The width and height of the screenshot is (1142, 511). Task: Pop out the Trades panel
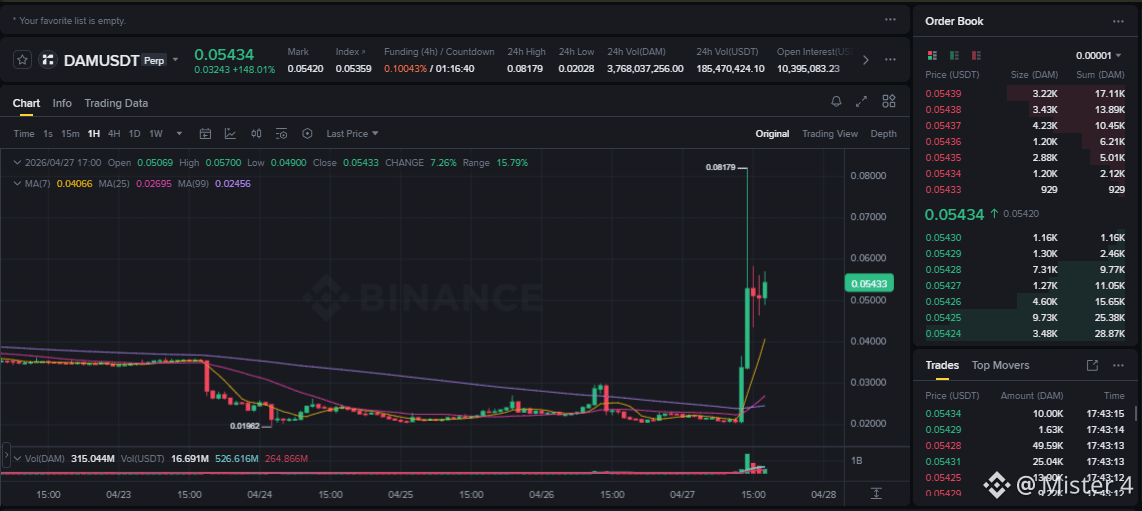pyautogui.click(x=1092, y=365)
